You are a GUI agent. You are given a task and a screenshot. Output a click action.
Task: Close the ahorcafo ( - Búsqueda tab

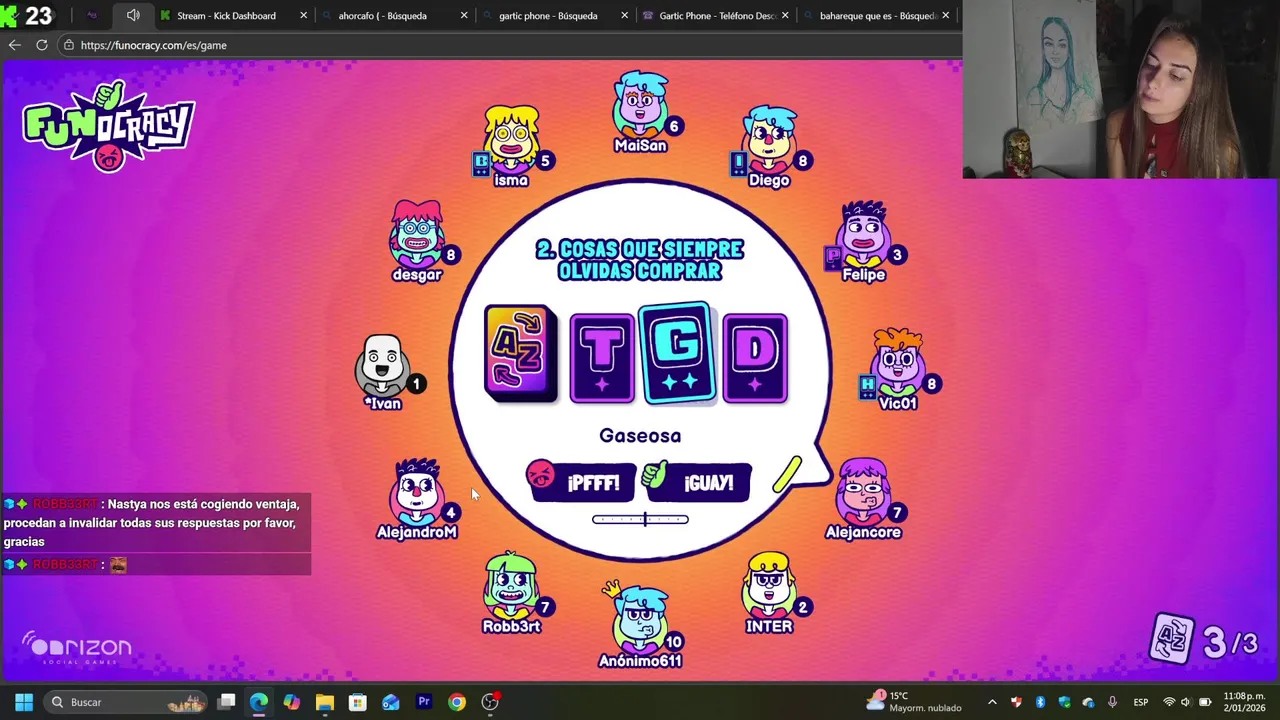point(464,15)
